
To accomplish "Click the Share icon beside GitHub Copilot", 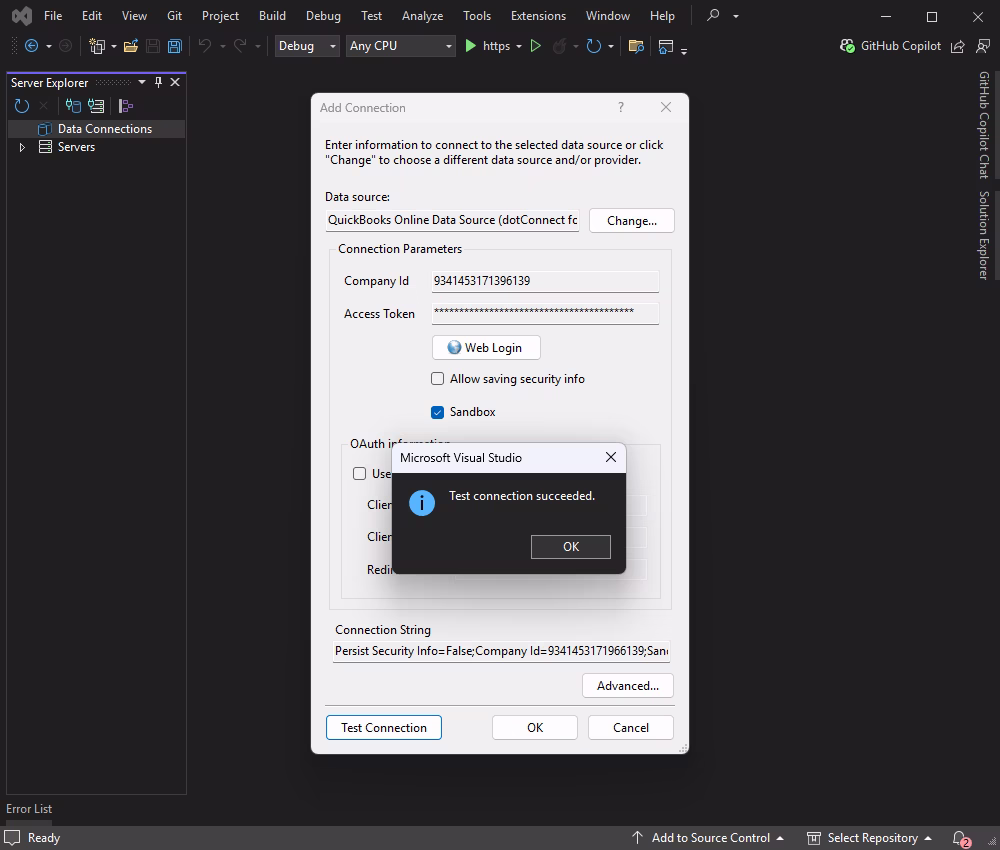I will tap(957, 46).
